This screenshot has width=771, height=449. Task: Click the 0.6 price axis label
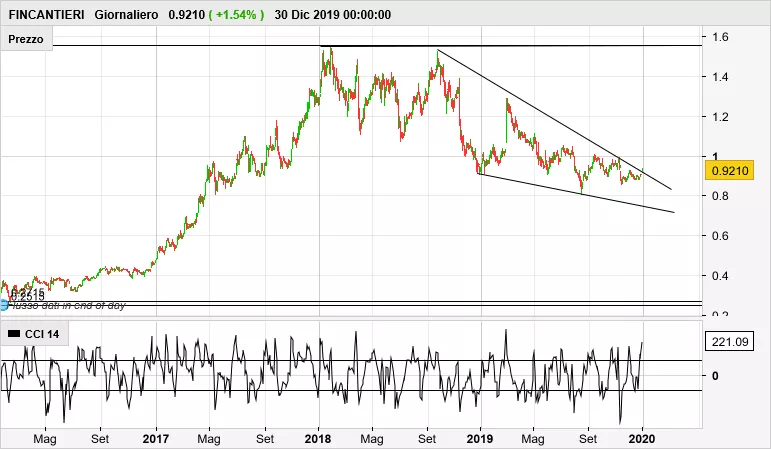[x=720, y=236]
